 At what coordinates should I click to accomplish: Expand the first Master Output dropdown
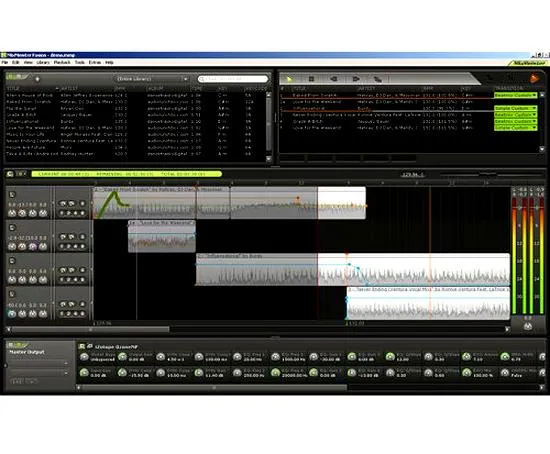click(39, 363)
